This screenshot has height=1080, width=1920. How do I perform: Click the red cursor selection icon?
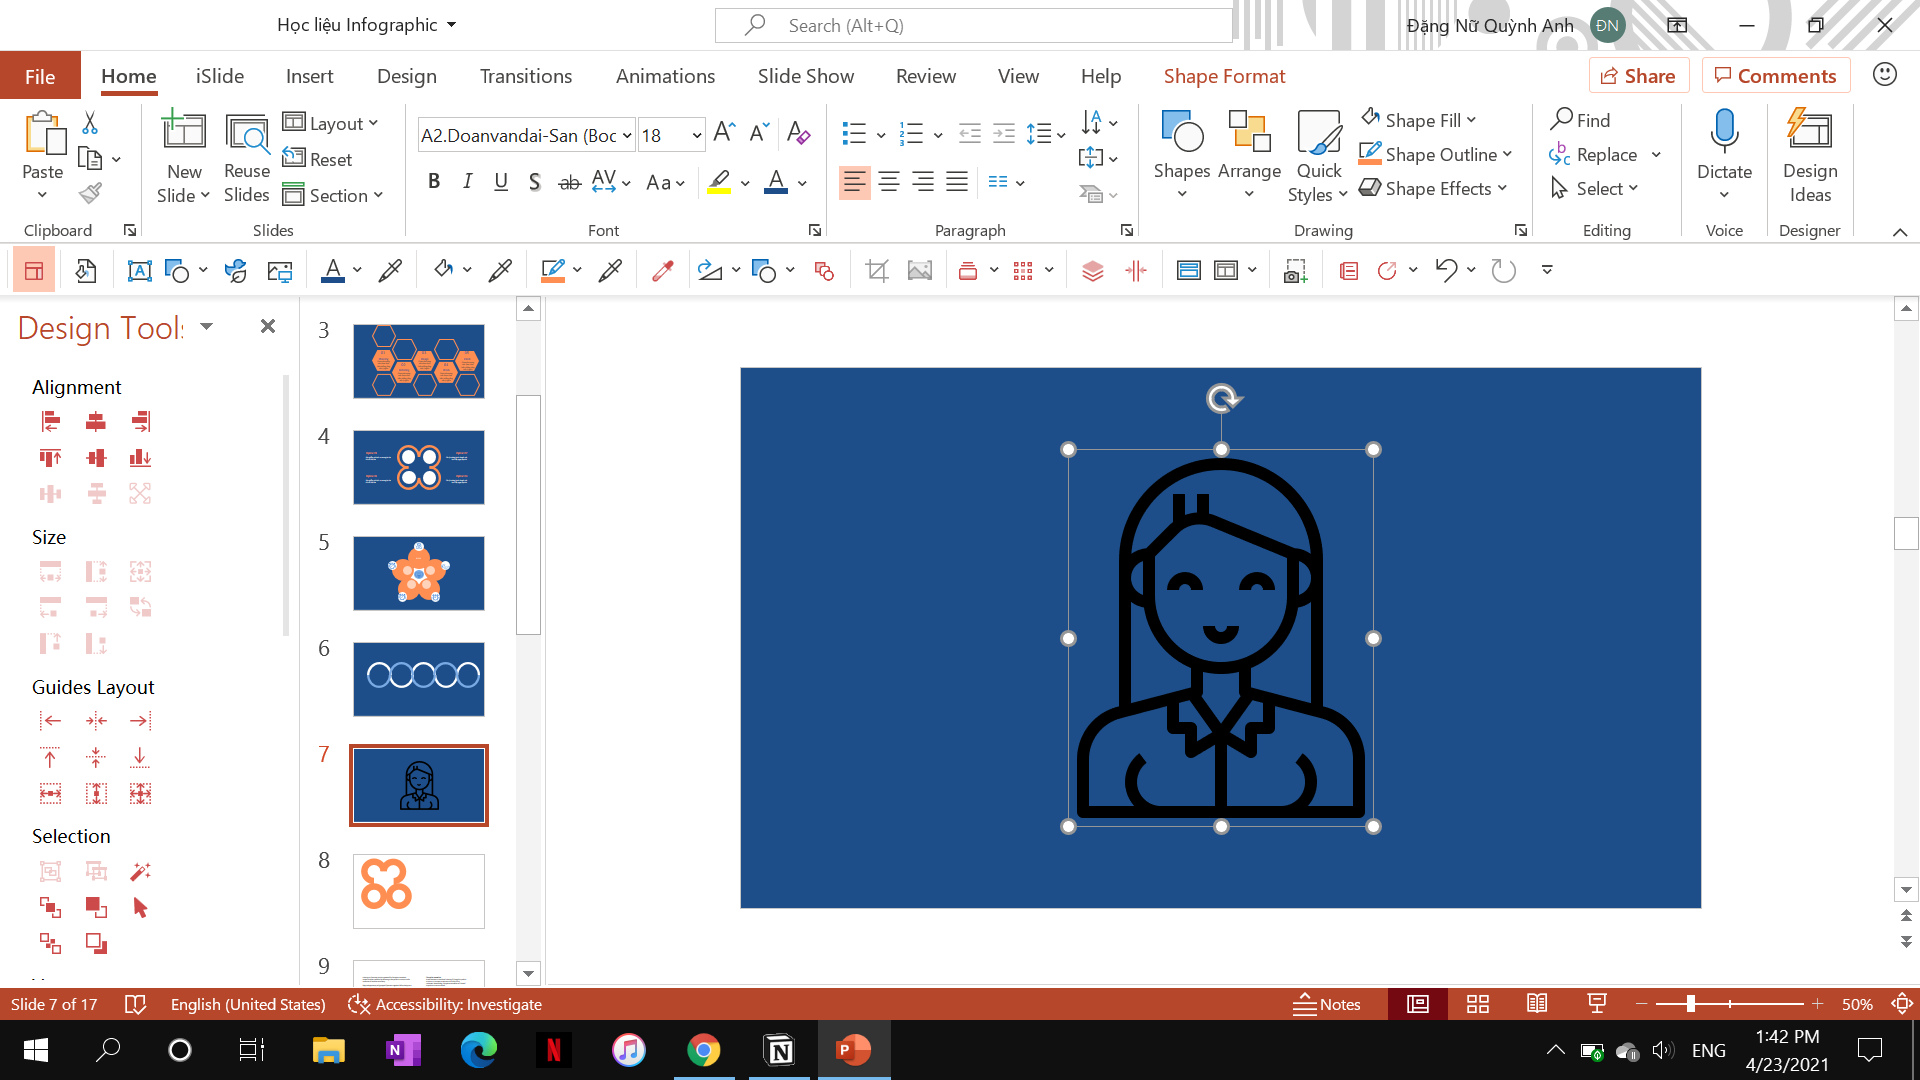click(141, 908)
